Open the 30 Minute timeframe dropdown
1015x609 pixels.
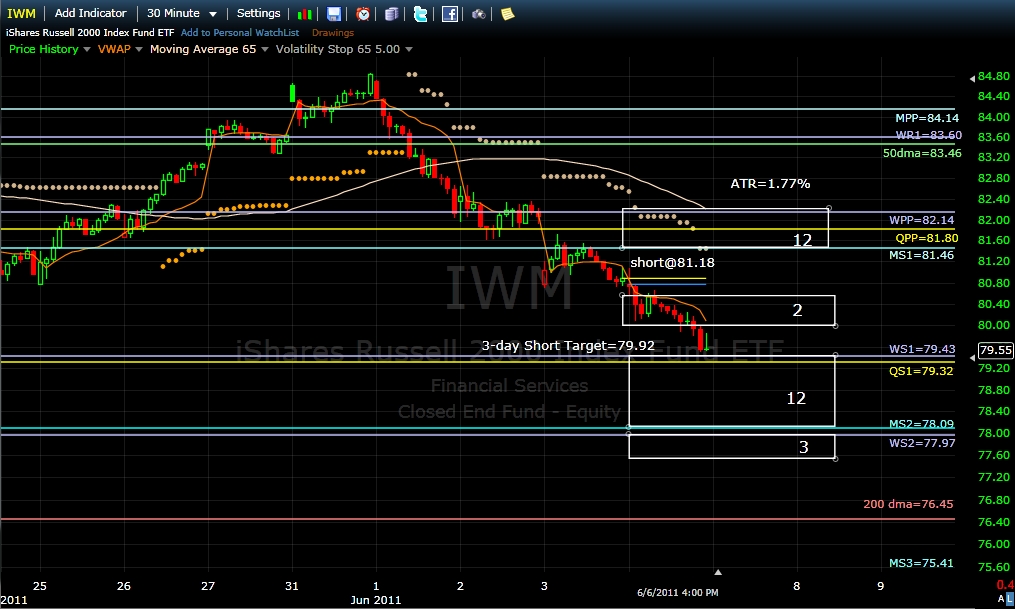[x=182, y=14]
